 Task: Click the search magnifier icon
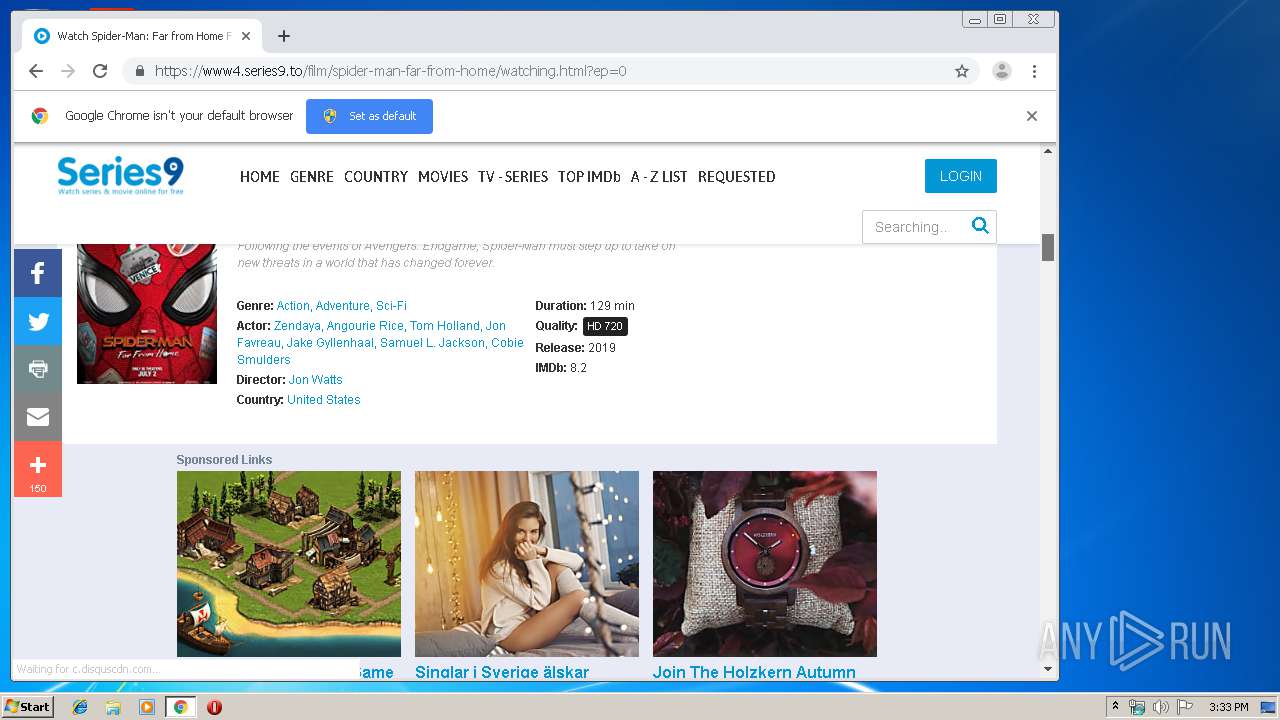pos(980,226)
